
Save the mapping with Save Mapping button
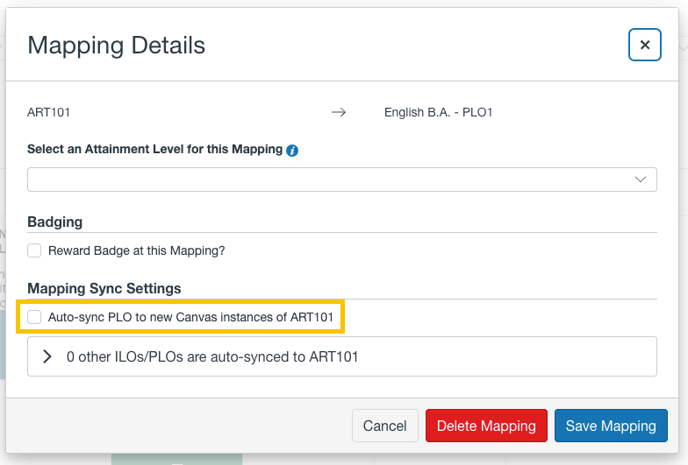click(x=611, y=426)
